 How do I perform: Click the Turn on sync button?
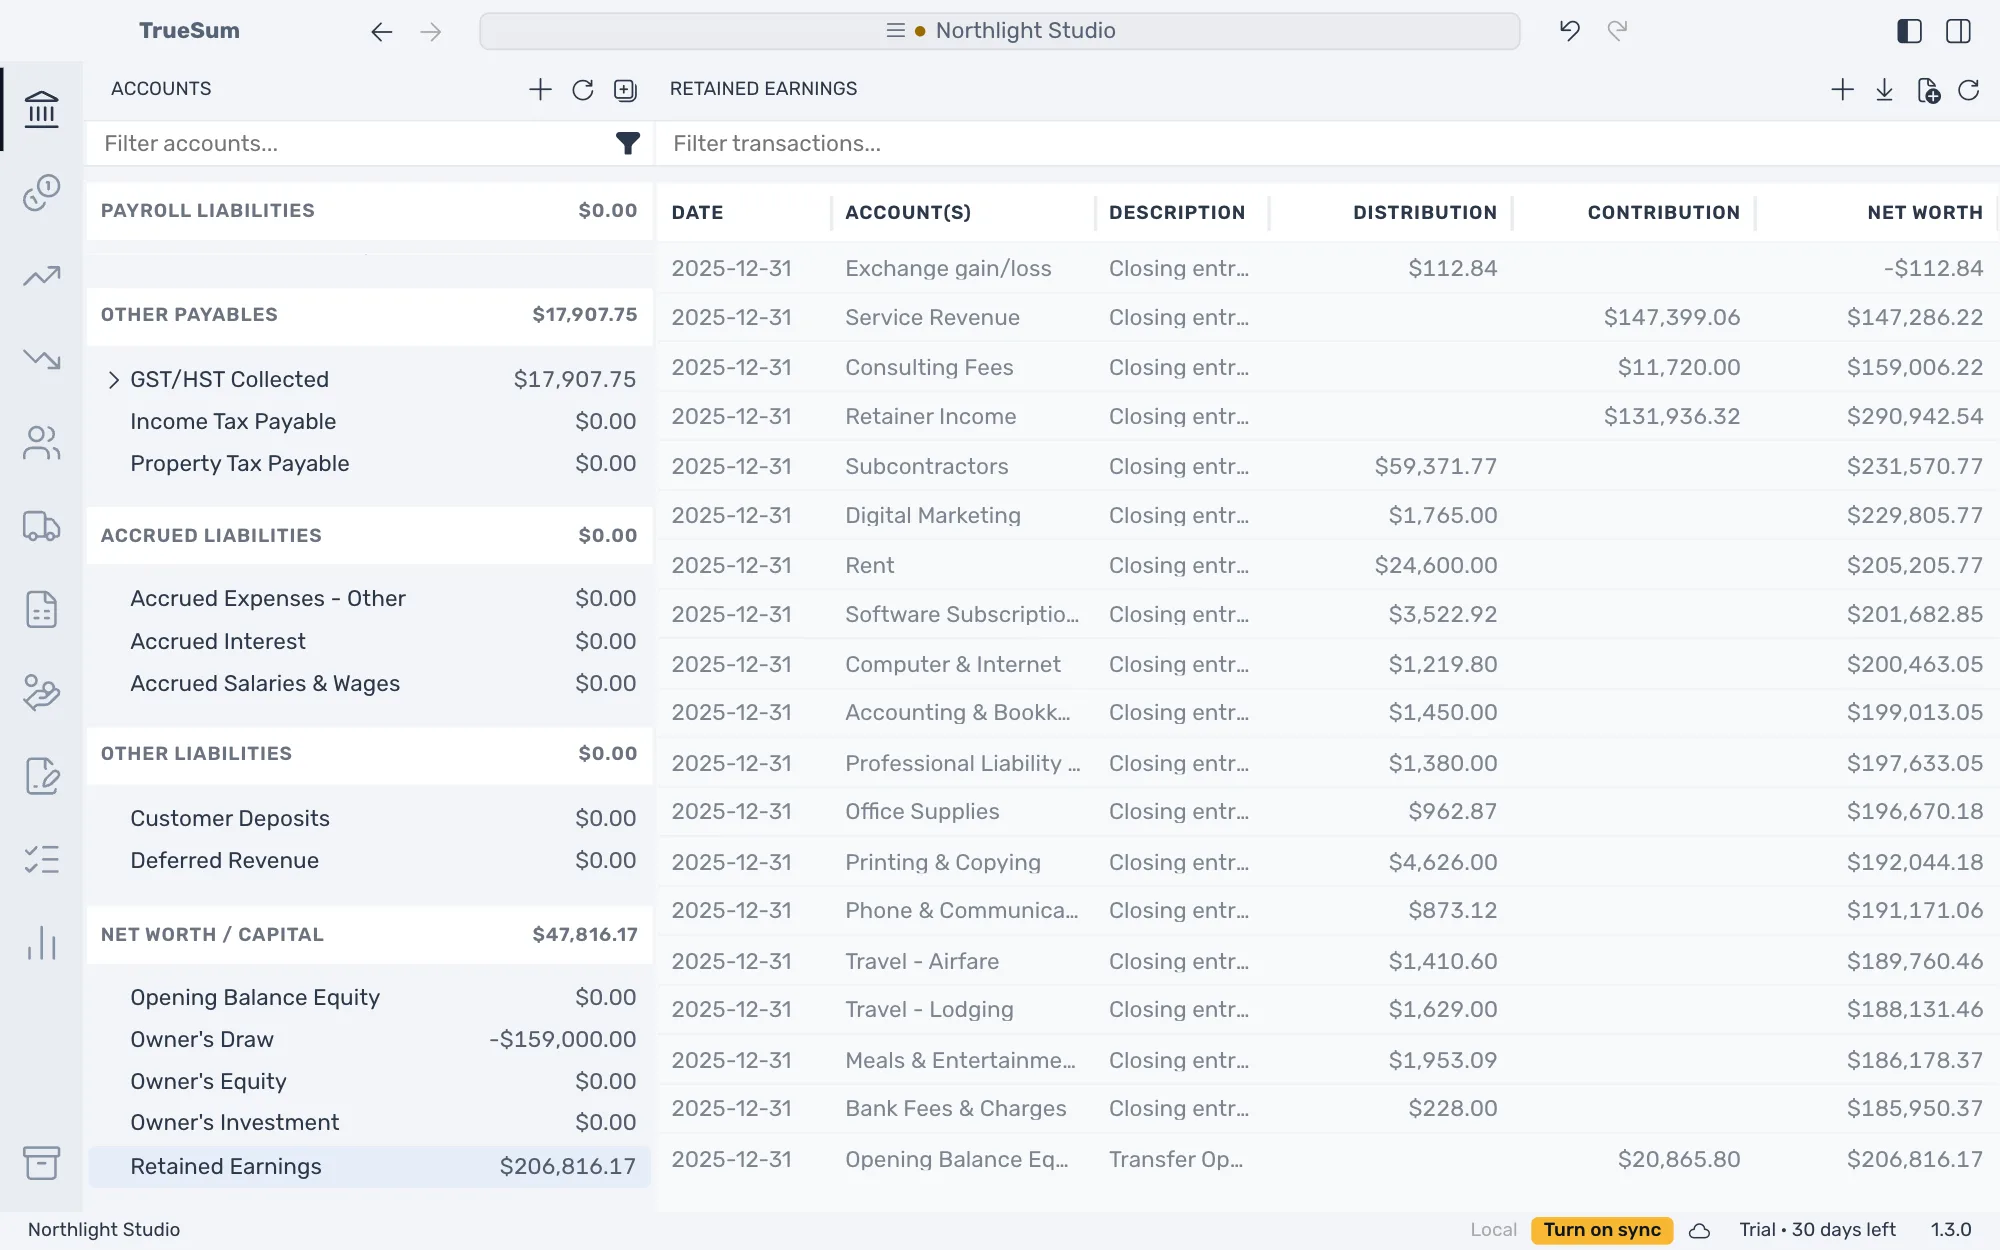1602,1230
